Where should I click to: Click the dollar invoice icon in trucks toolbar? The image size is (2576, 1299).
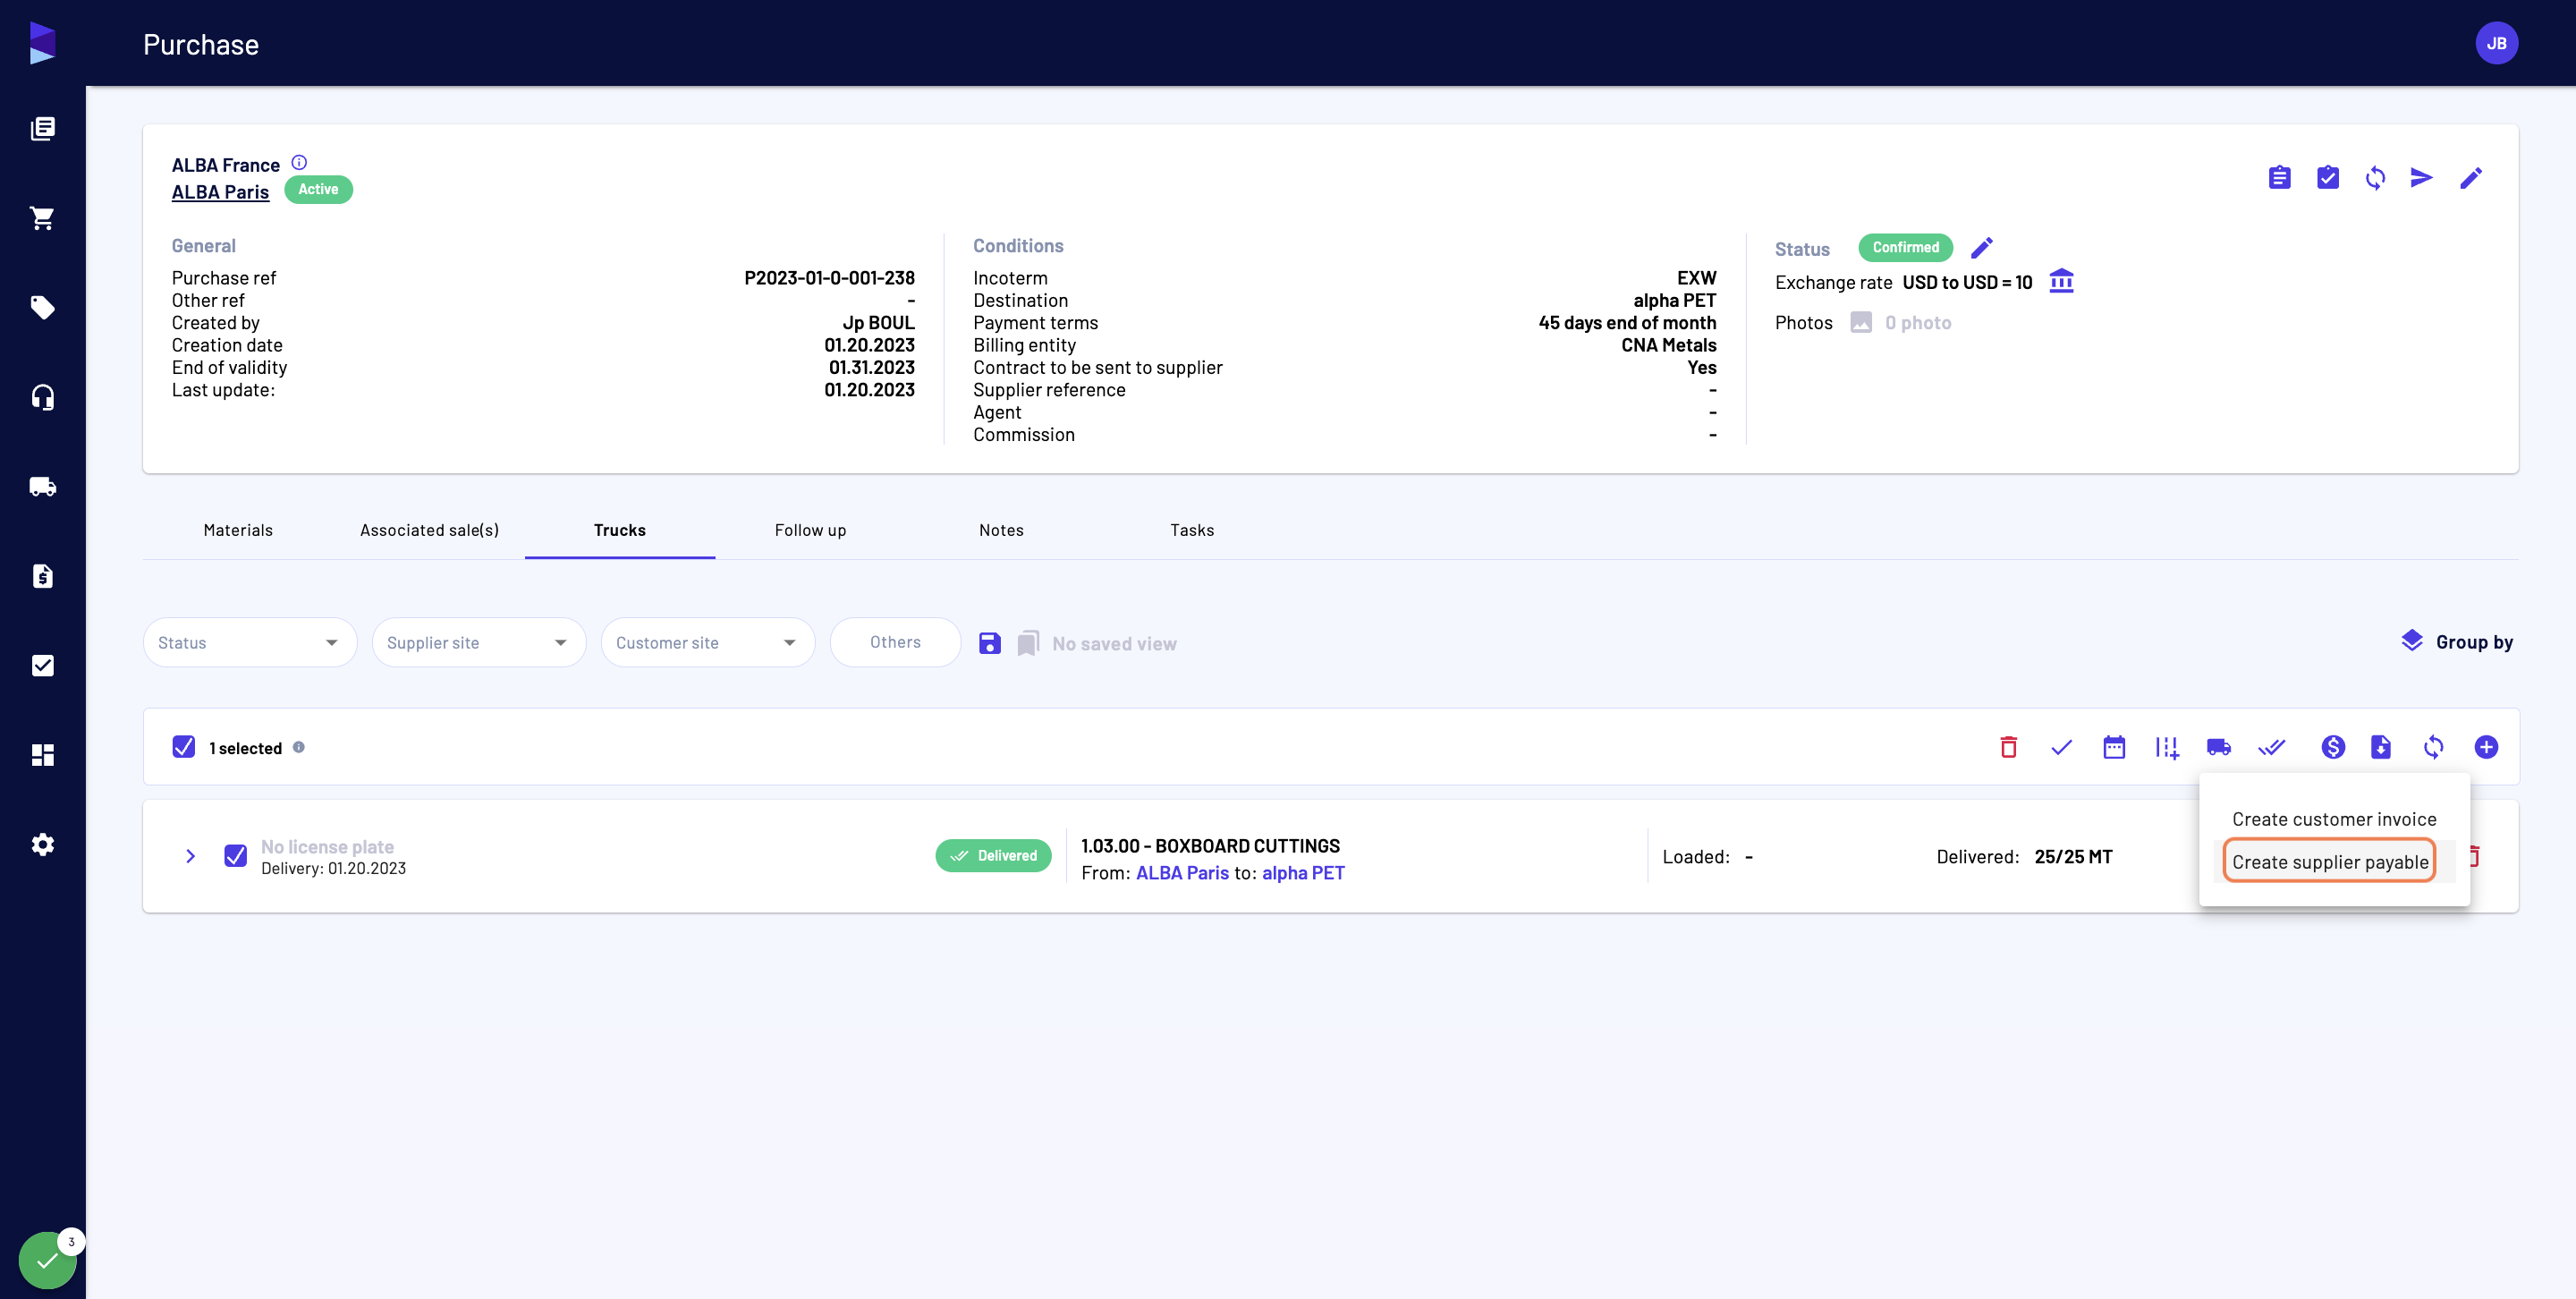point(2332,747)
